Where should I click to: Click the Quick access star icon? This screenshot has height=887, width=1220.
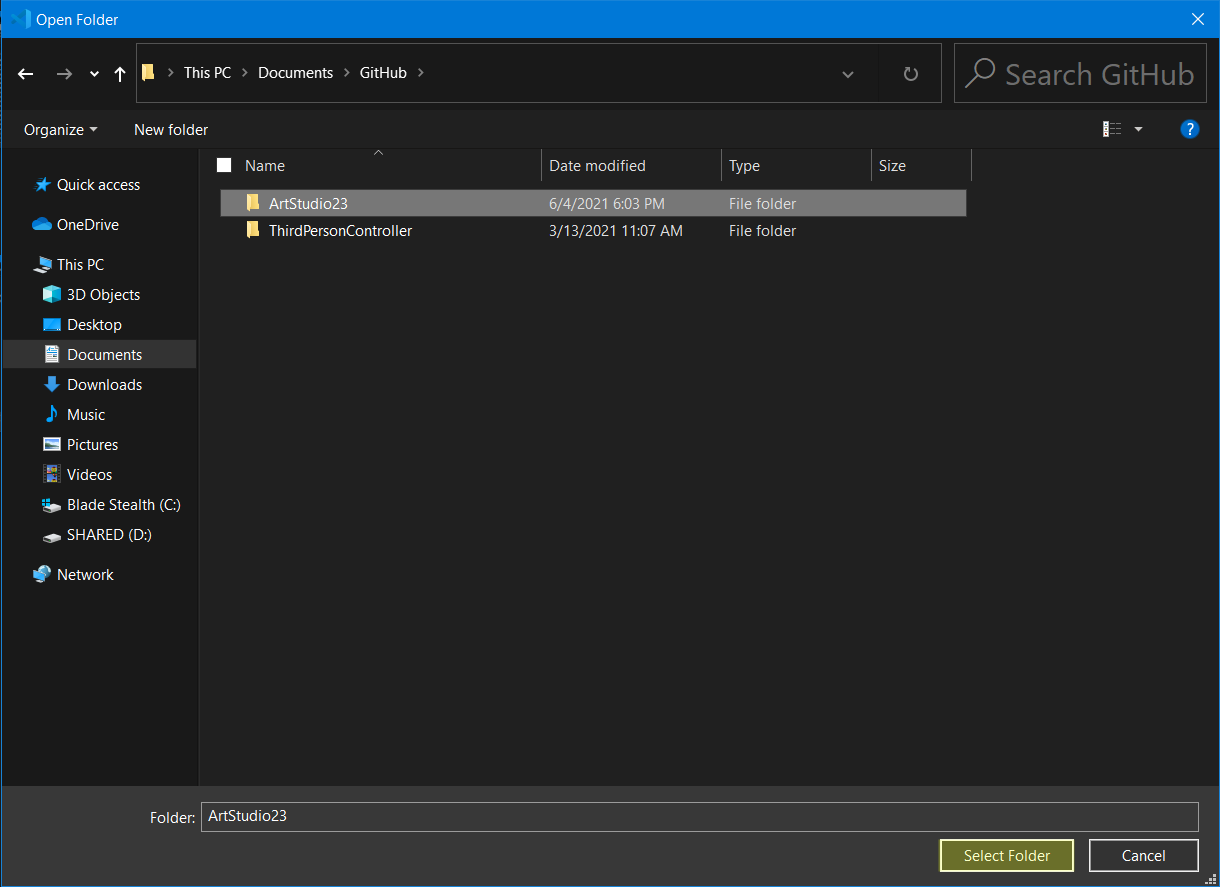42,184
